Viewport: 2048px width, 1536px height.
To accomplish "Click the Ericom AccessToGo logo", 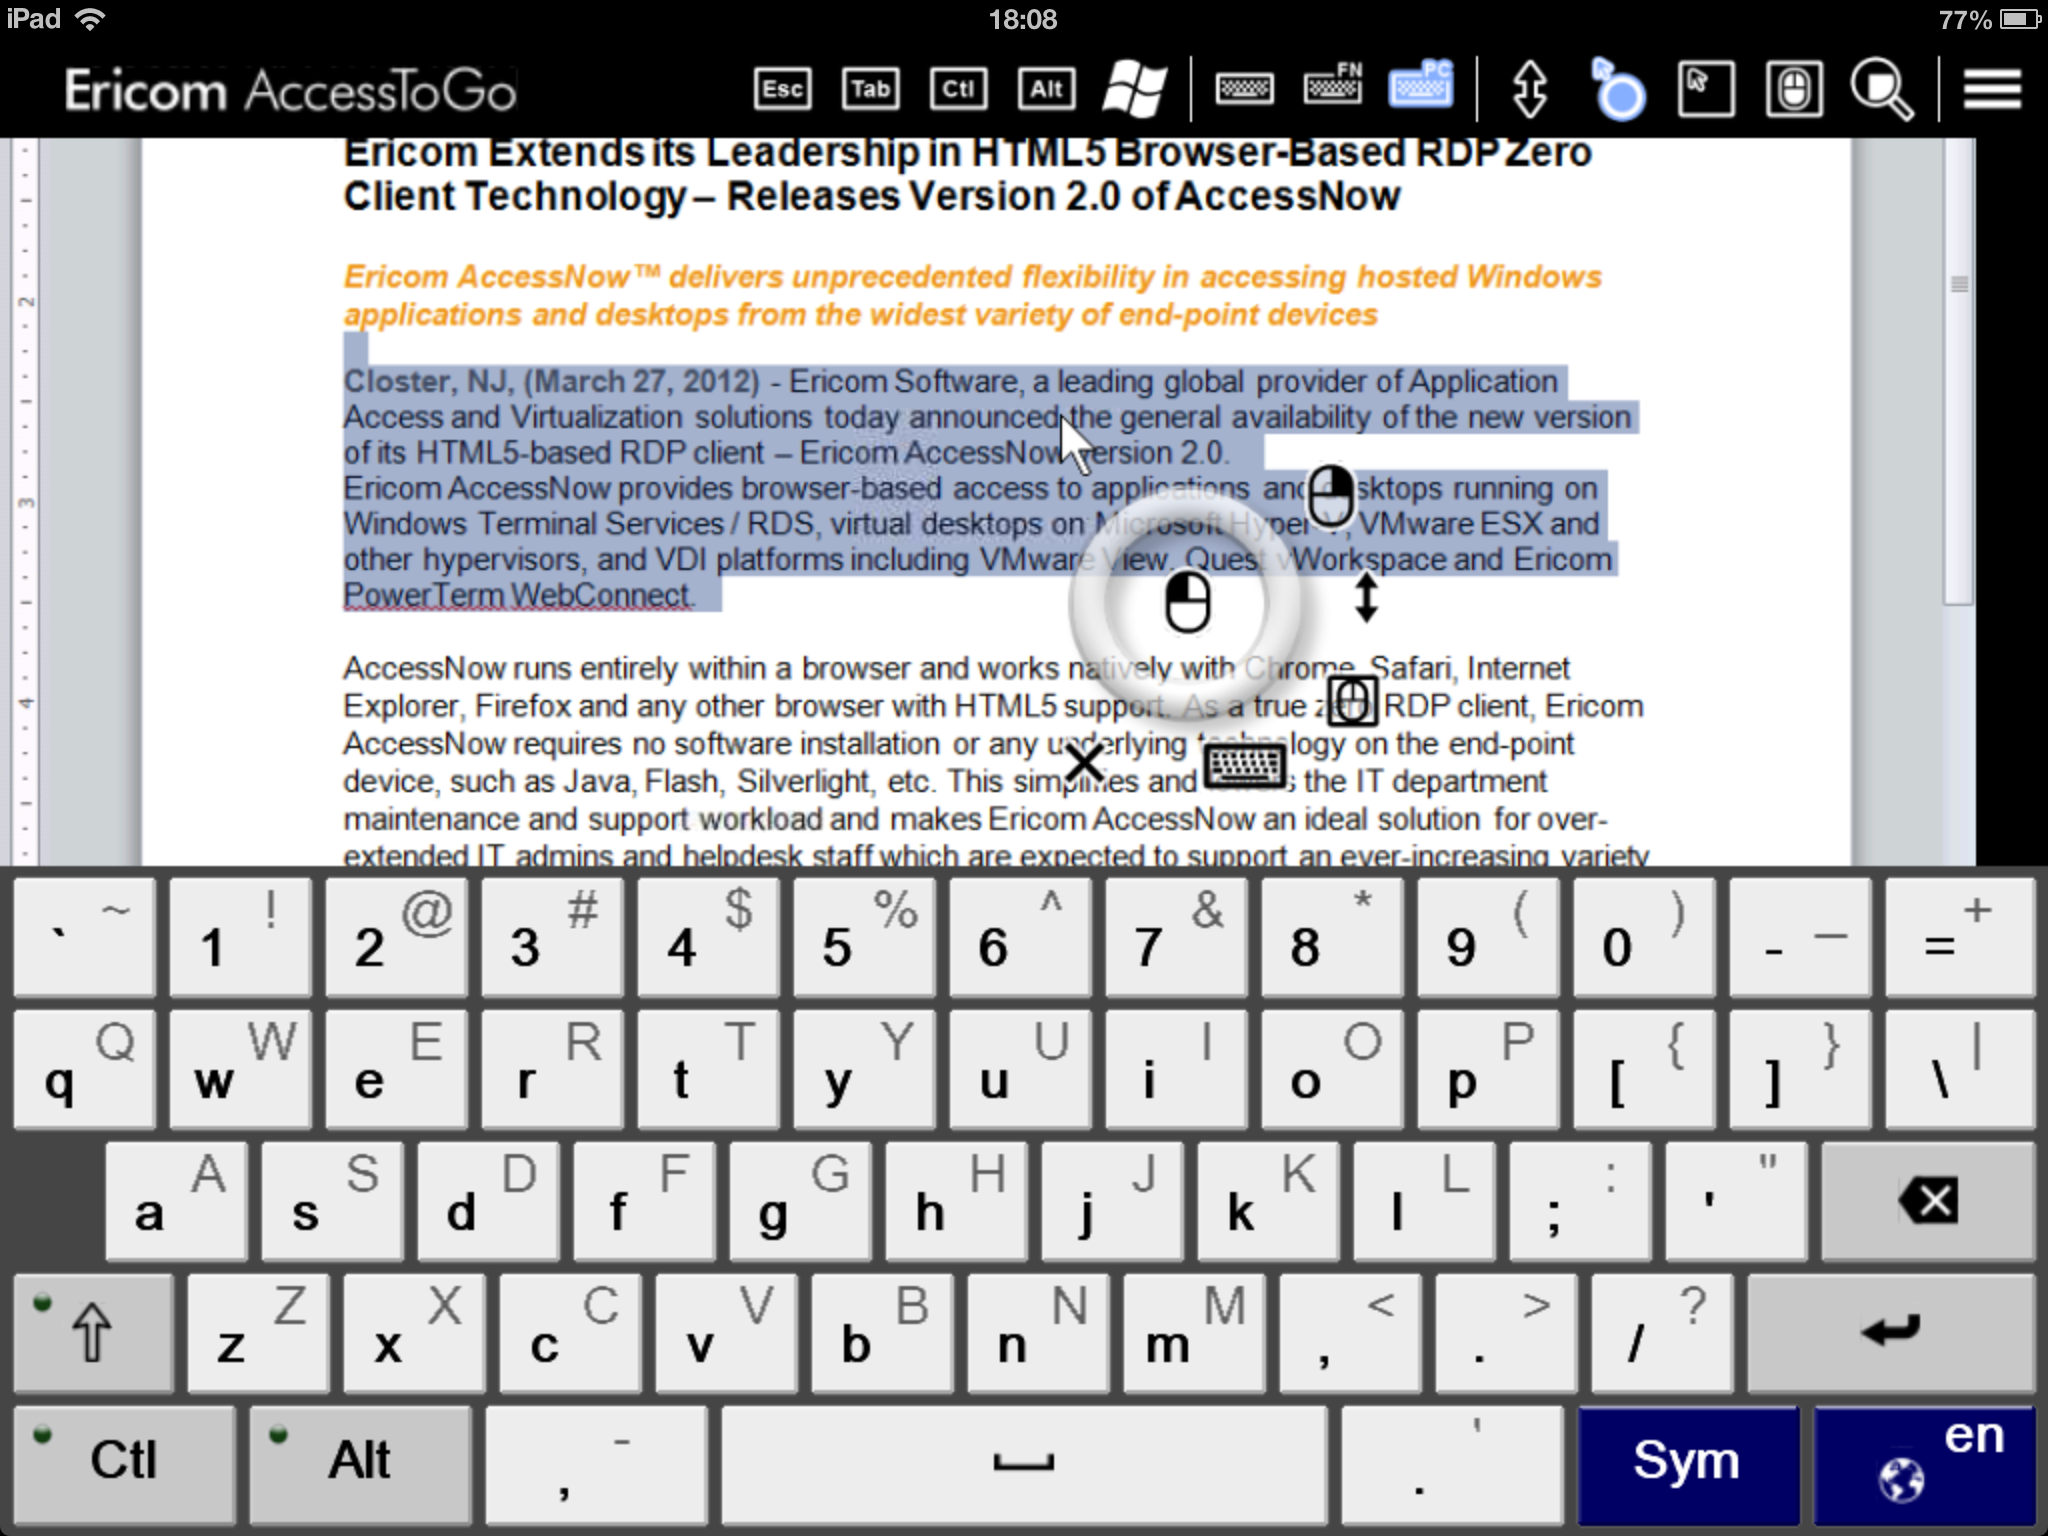I will click(290, 91).
